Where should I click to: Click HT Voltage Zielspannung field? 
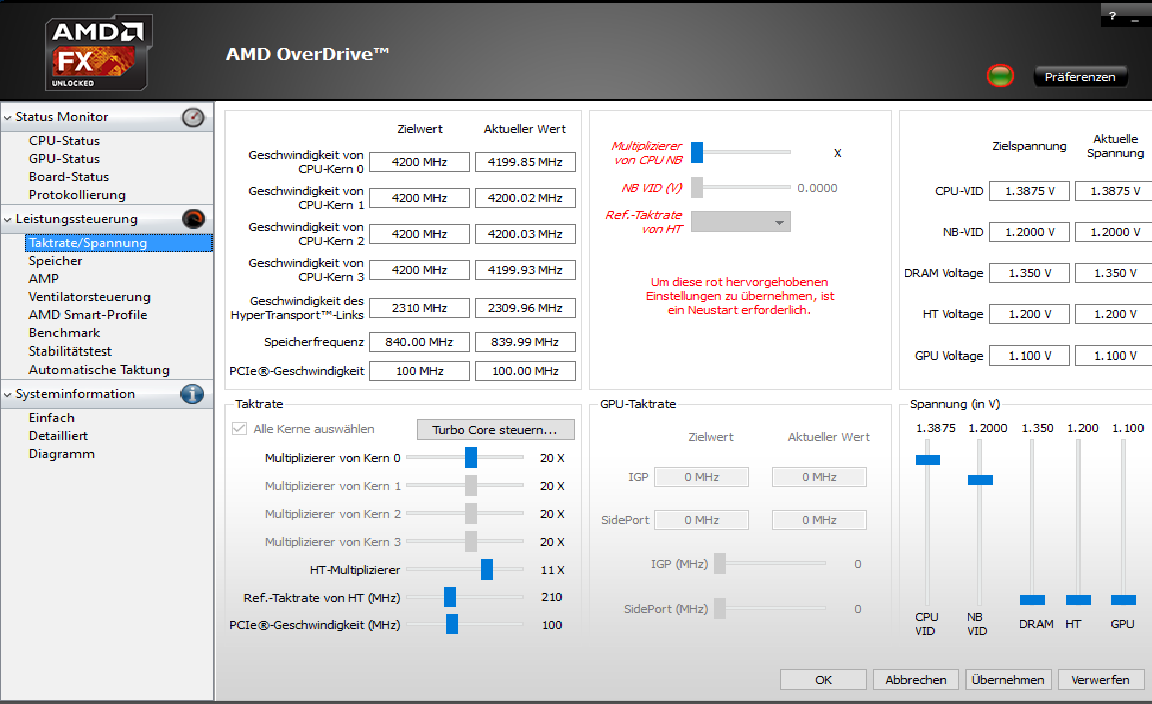coord(1030,315)
